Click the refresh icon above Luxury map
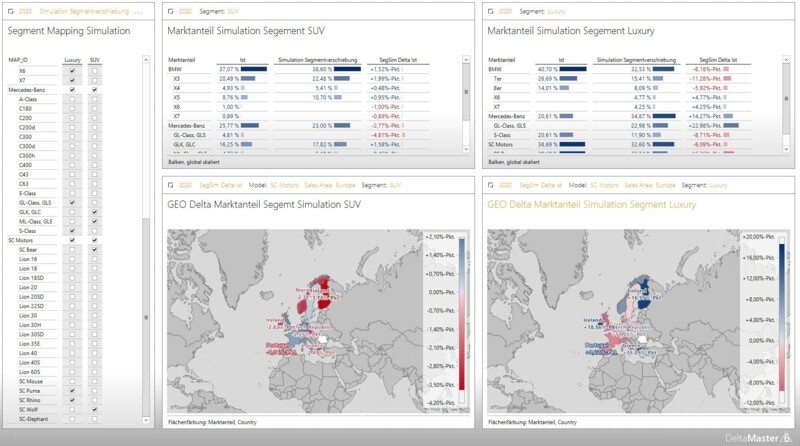This screenshot has width=800, height=446. [x=491, y=185]
